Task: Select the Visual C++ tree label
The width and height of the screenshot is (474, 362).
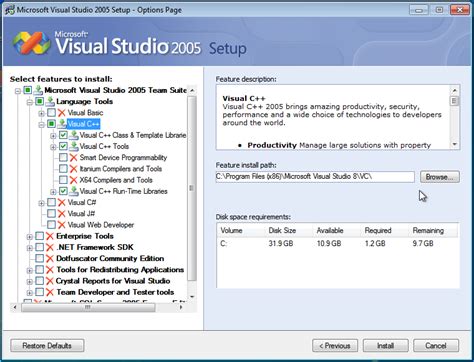Action: [x=83, y=124]
